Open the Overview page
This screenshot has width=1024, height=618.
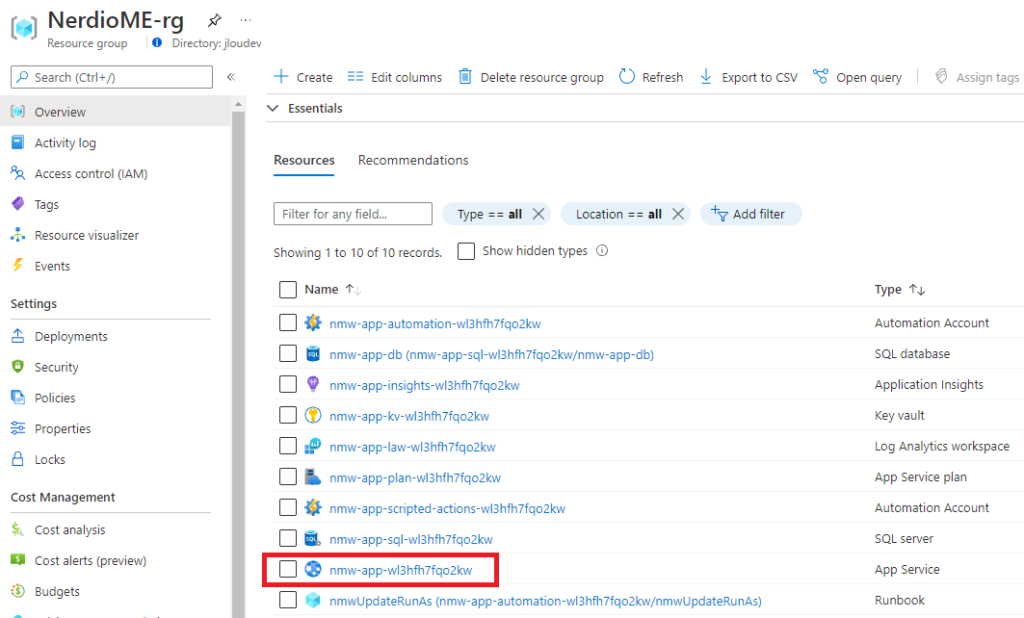115,112
